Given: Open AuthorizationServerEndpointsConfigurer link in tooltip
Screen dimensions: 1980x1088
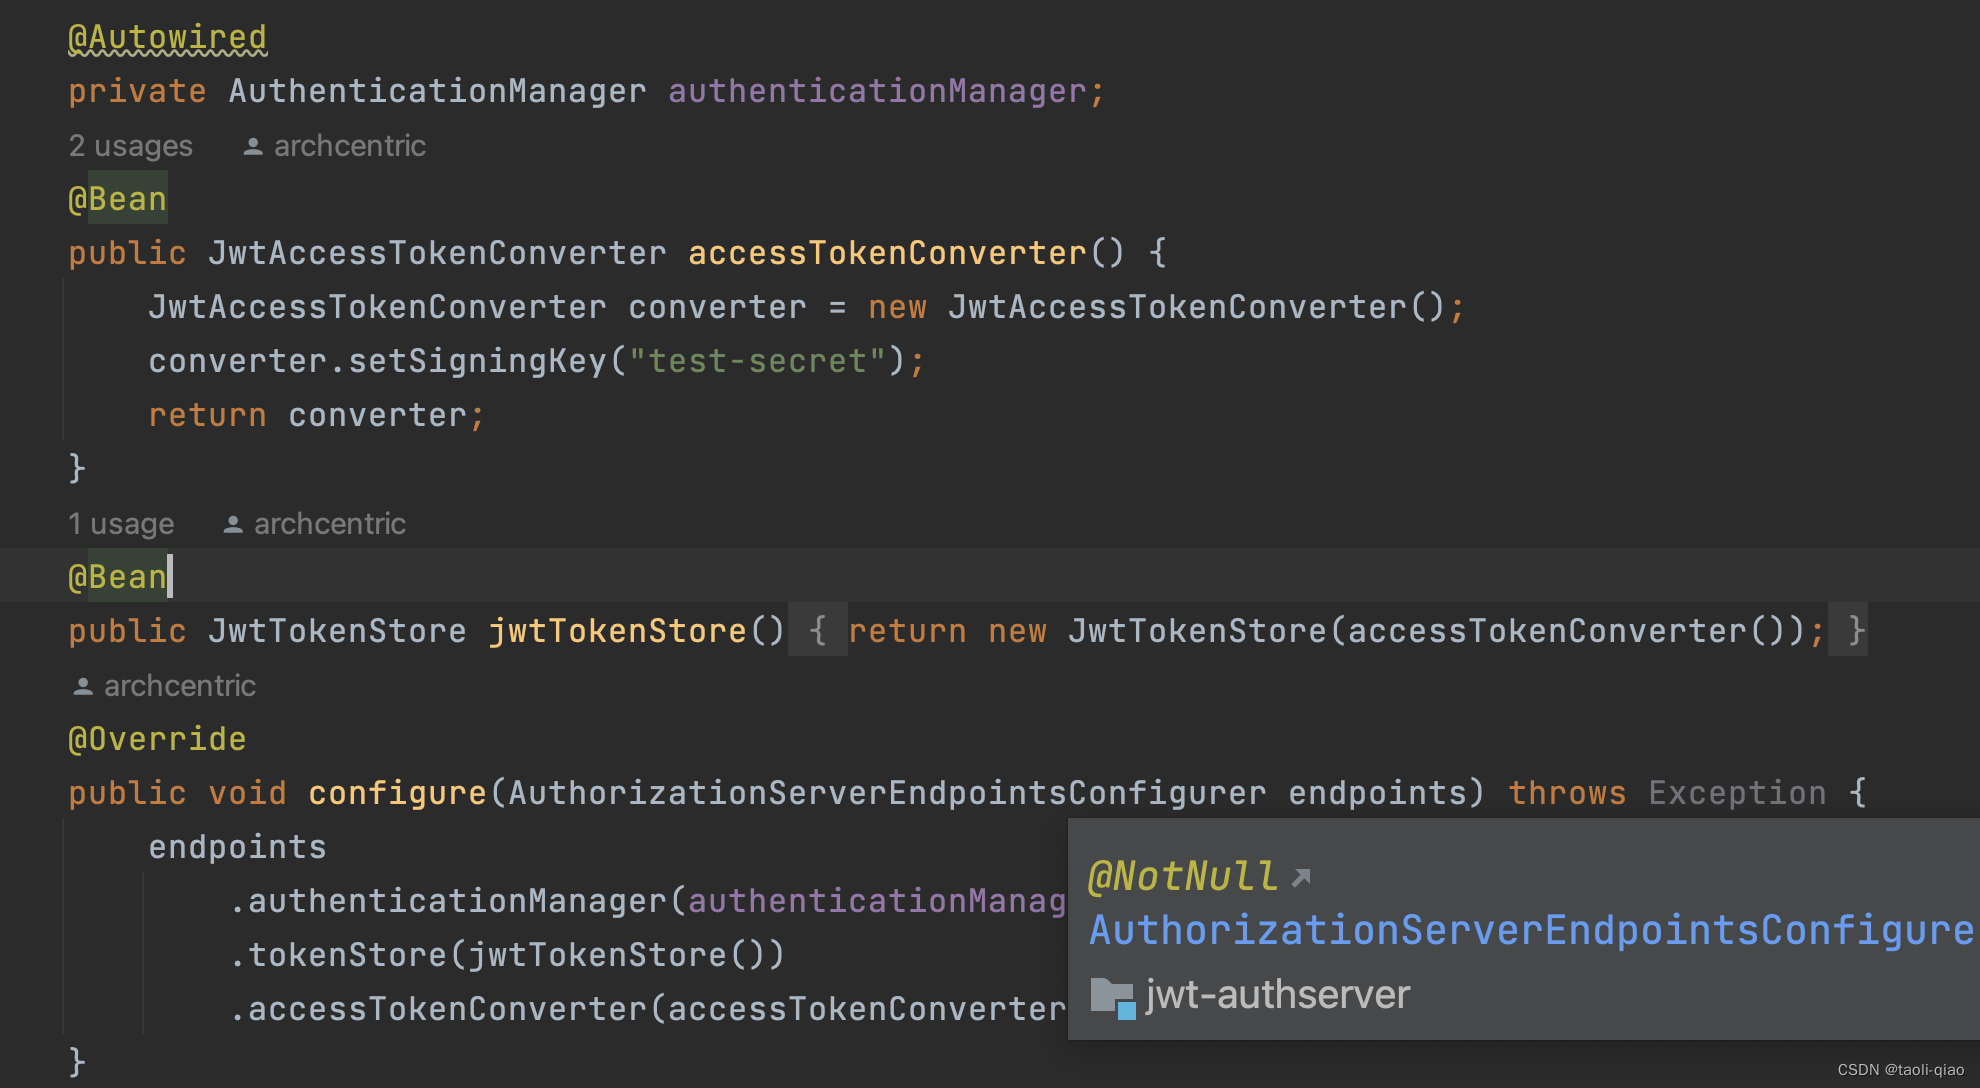Looking at the screenshot, I should click(x=1530, y=930).
